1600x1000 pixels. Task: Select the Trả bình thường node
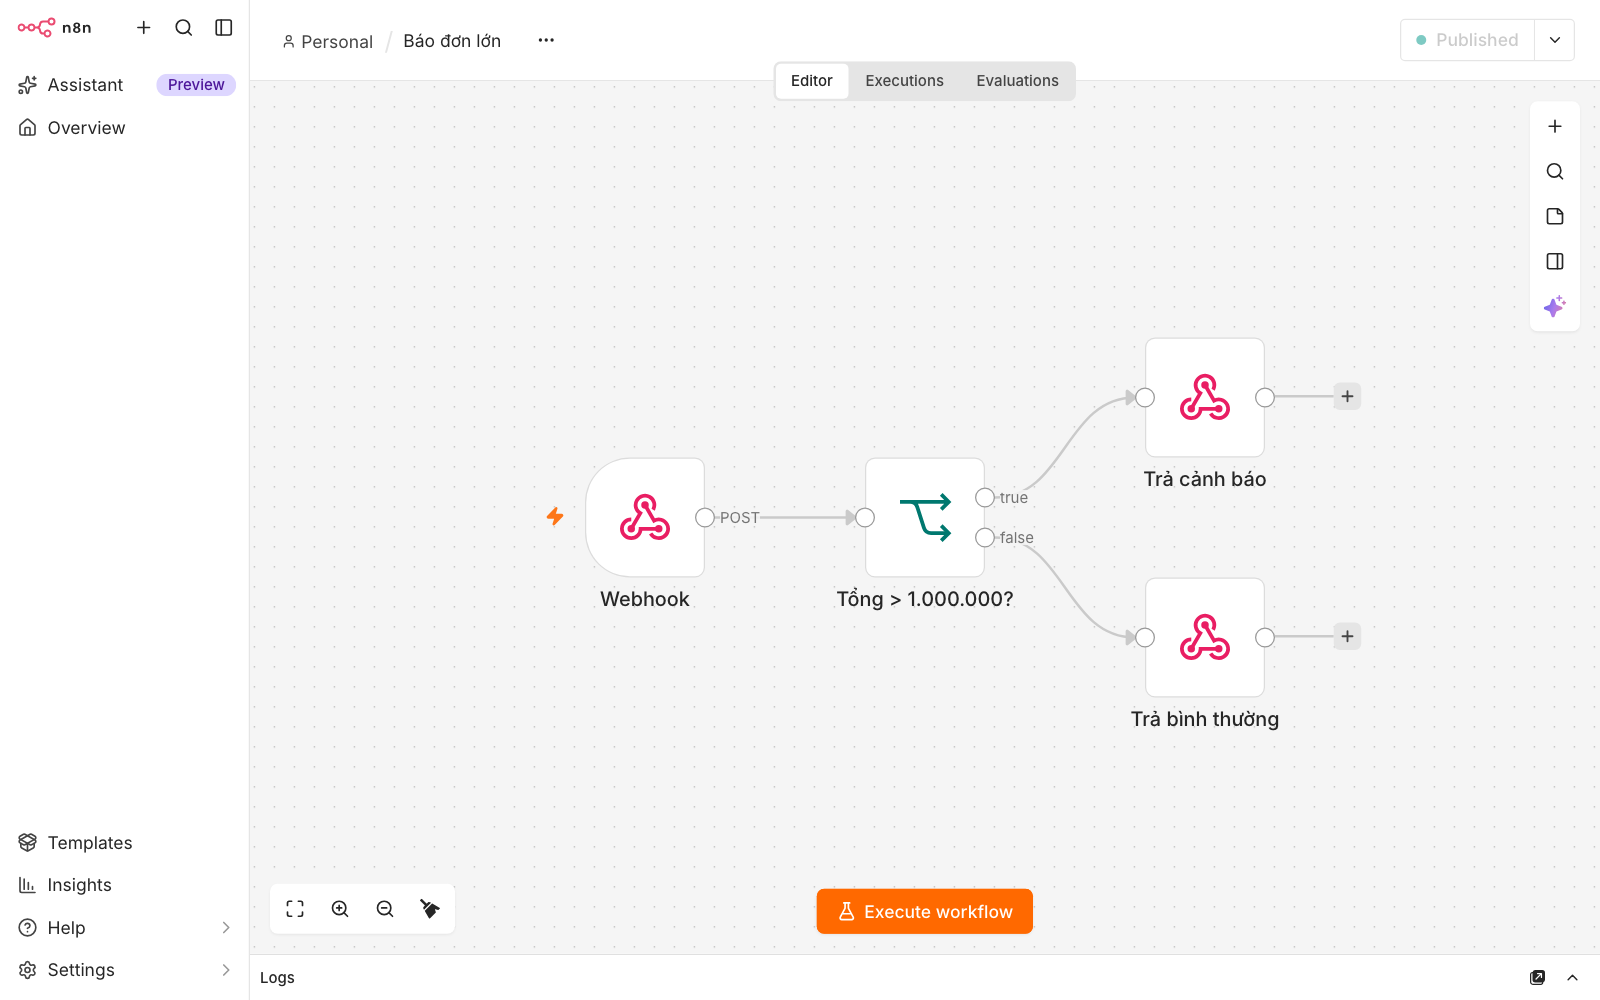(1205, 637)
